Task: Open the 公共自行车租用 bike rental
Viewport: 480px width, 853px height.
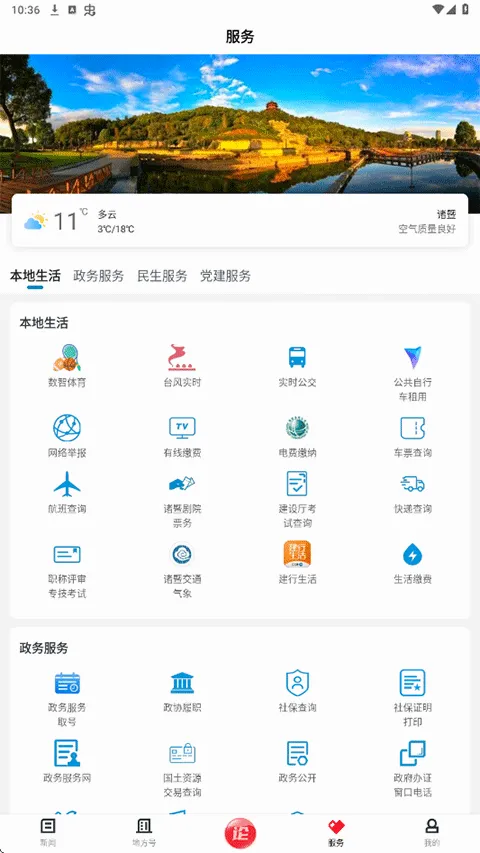Action: (x=413, y=373)
